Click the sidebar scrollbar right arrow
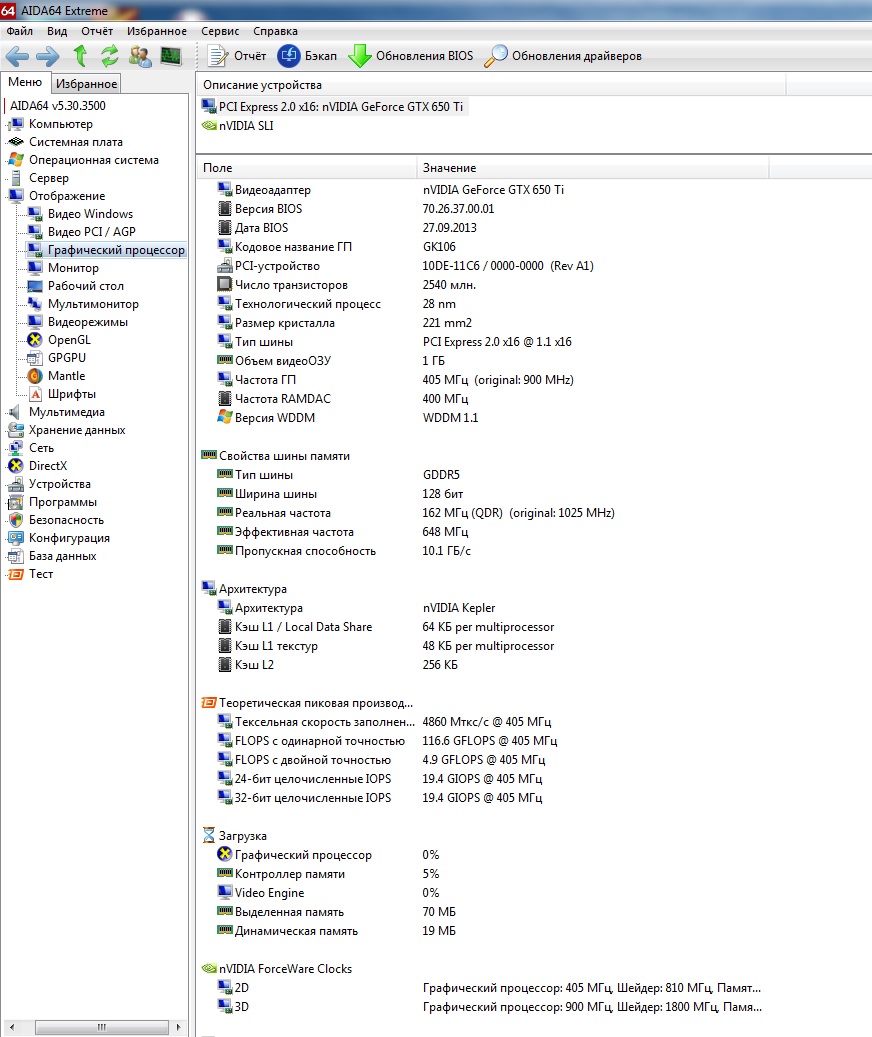 coord(178,1027)
